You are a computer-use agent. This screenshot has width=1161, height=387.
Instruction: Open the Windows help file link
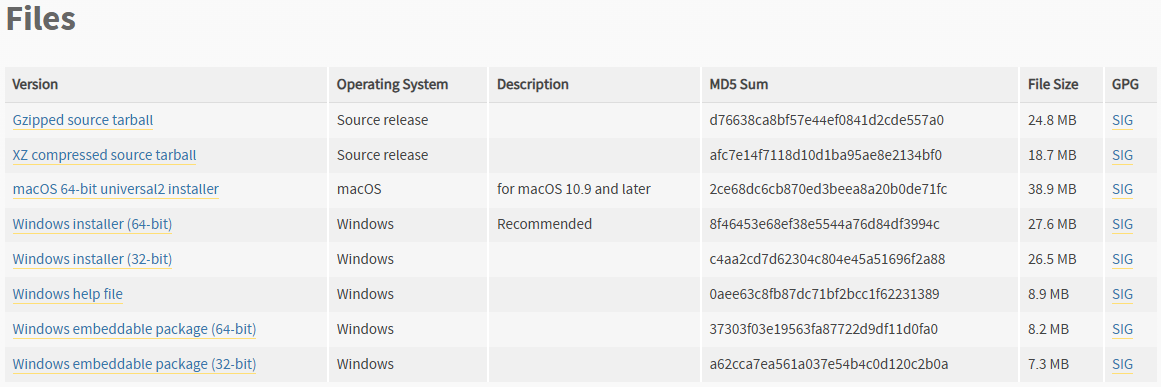[x=67, y=294]
